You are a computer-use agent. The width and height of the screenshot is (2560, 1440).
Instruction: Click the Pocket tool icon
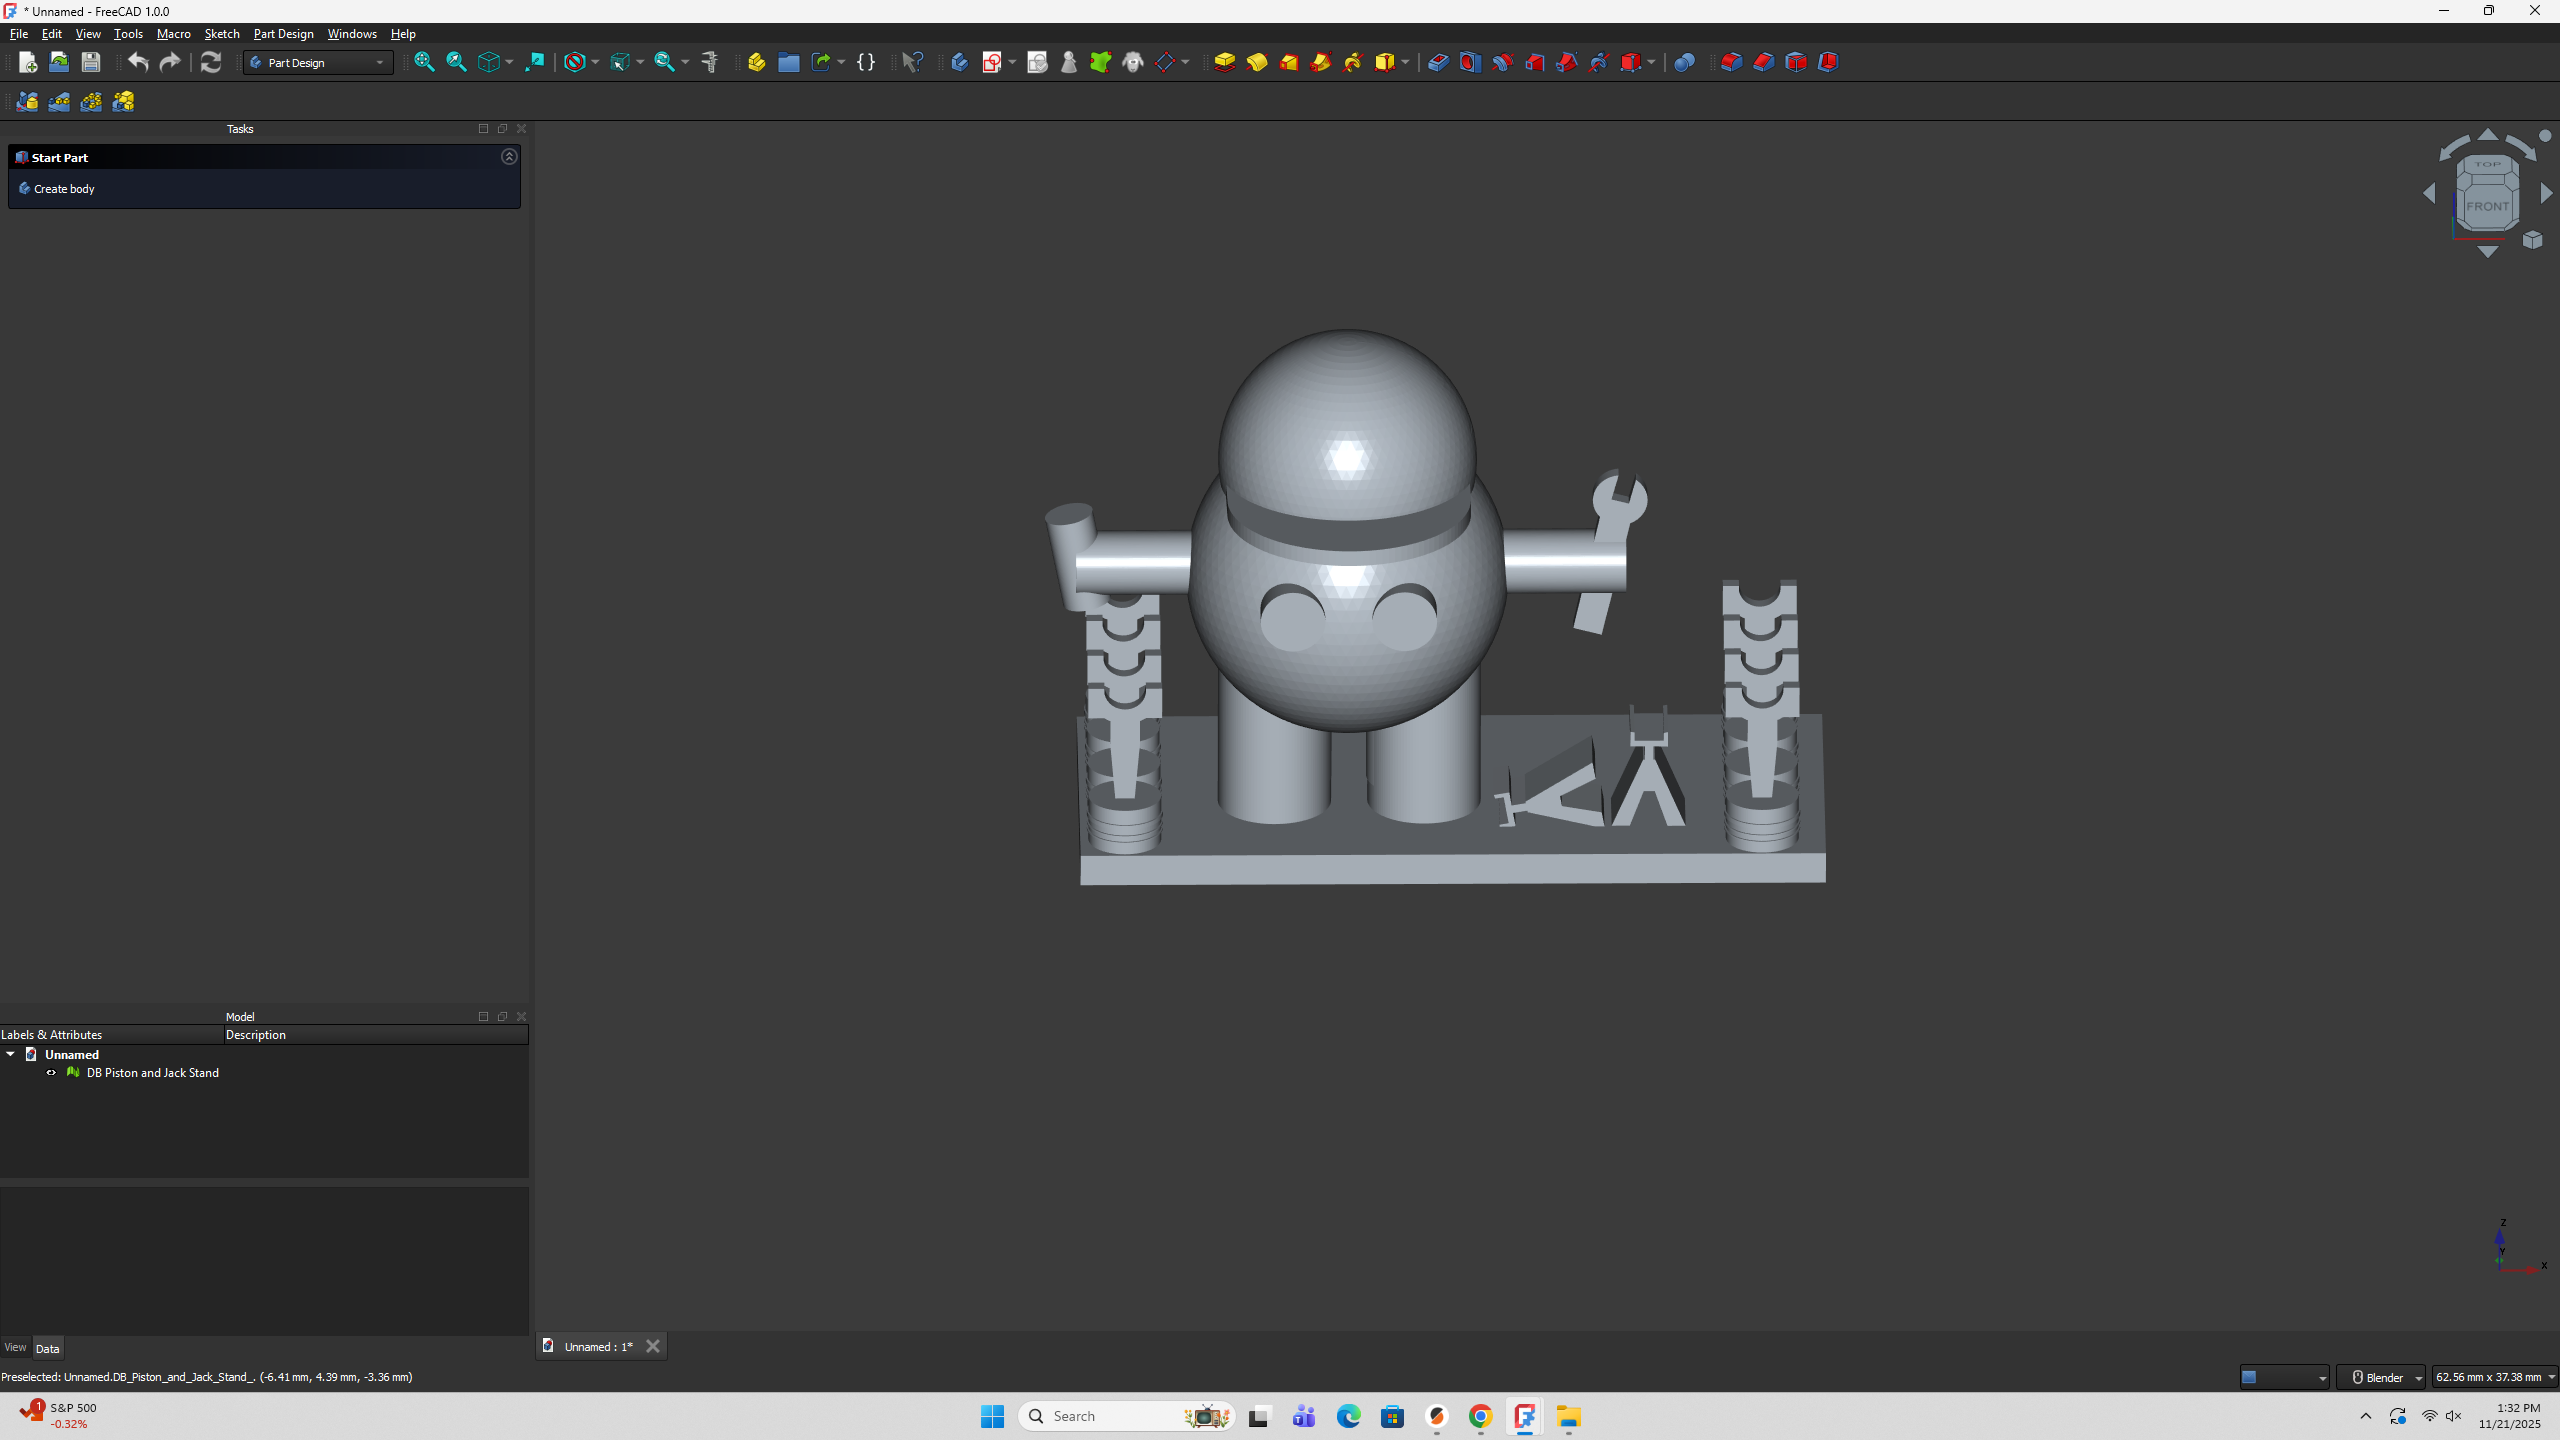tap(1438, 62)
